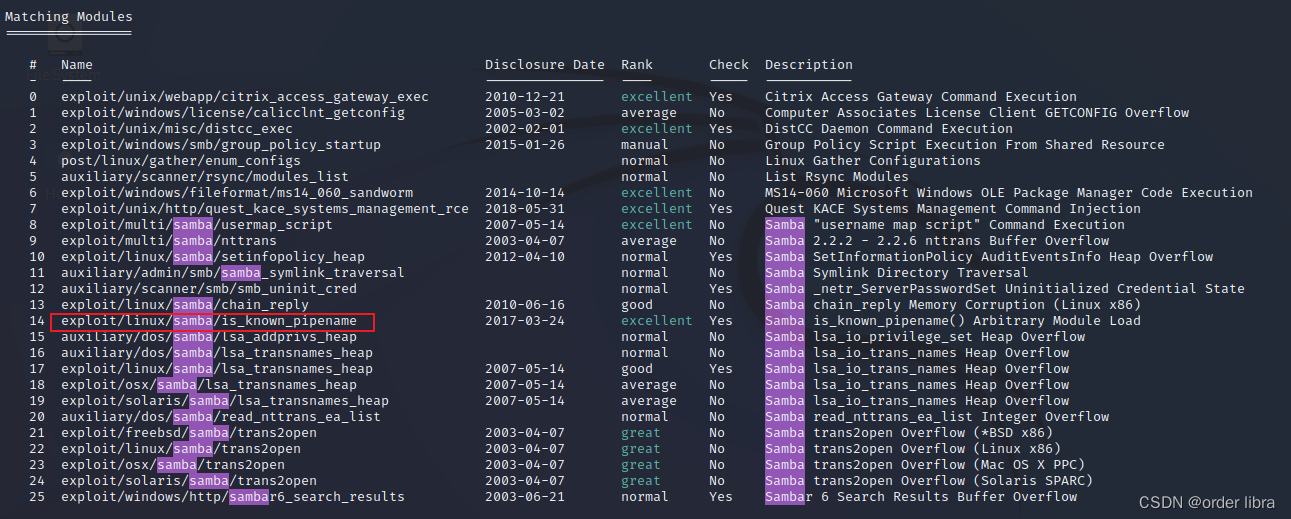Click description 'trans2open Overflow (Mac OS X PPC)'
The height and width of the screenshot is (519, 1291).
[x=949, y=465]
